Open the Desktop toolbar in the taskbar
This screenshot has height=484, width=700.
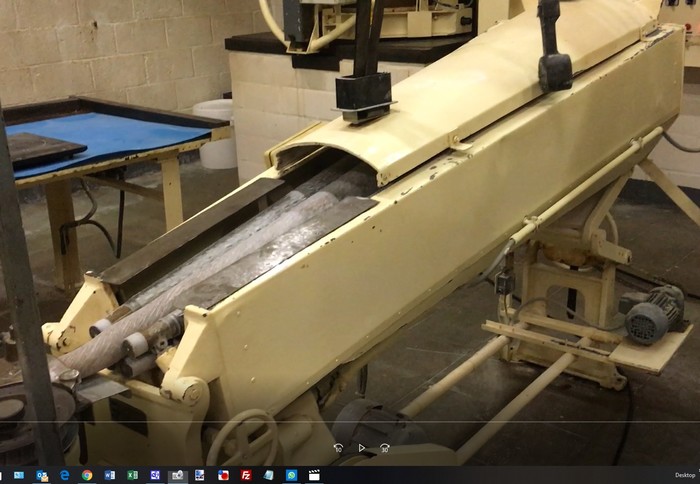click(x=685, y=475)
